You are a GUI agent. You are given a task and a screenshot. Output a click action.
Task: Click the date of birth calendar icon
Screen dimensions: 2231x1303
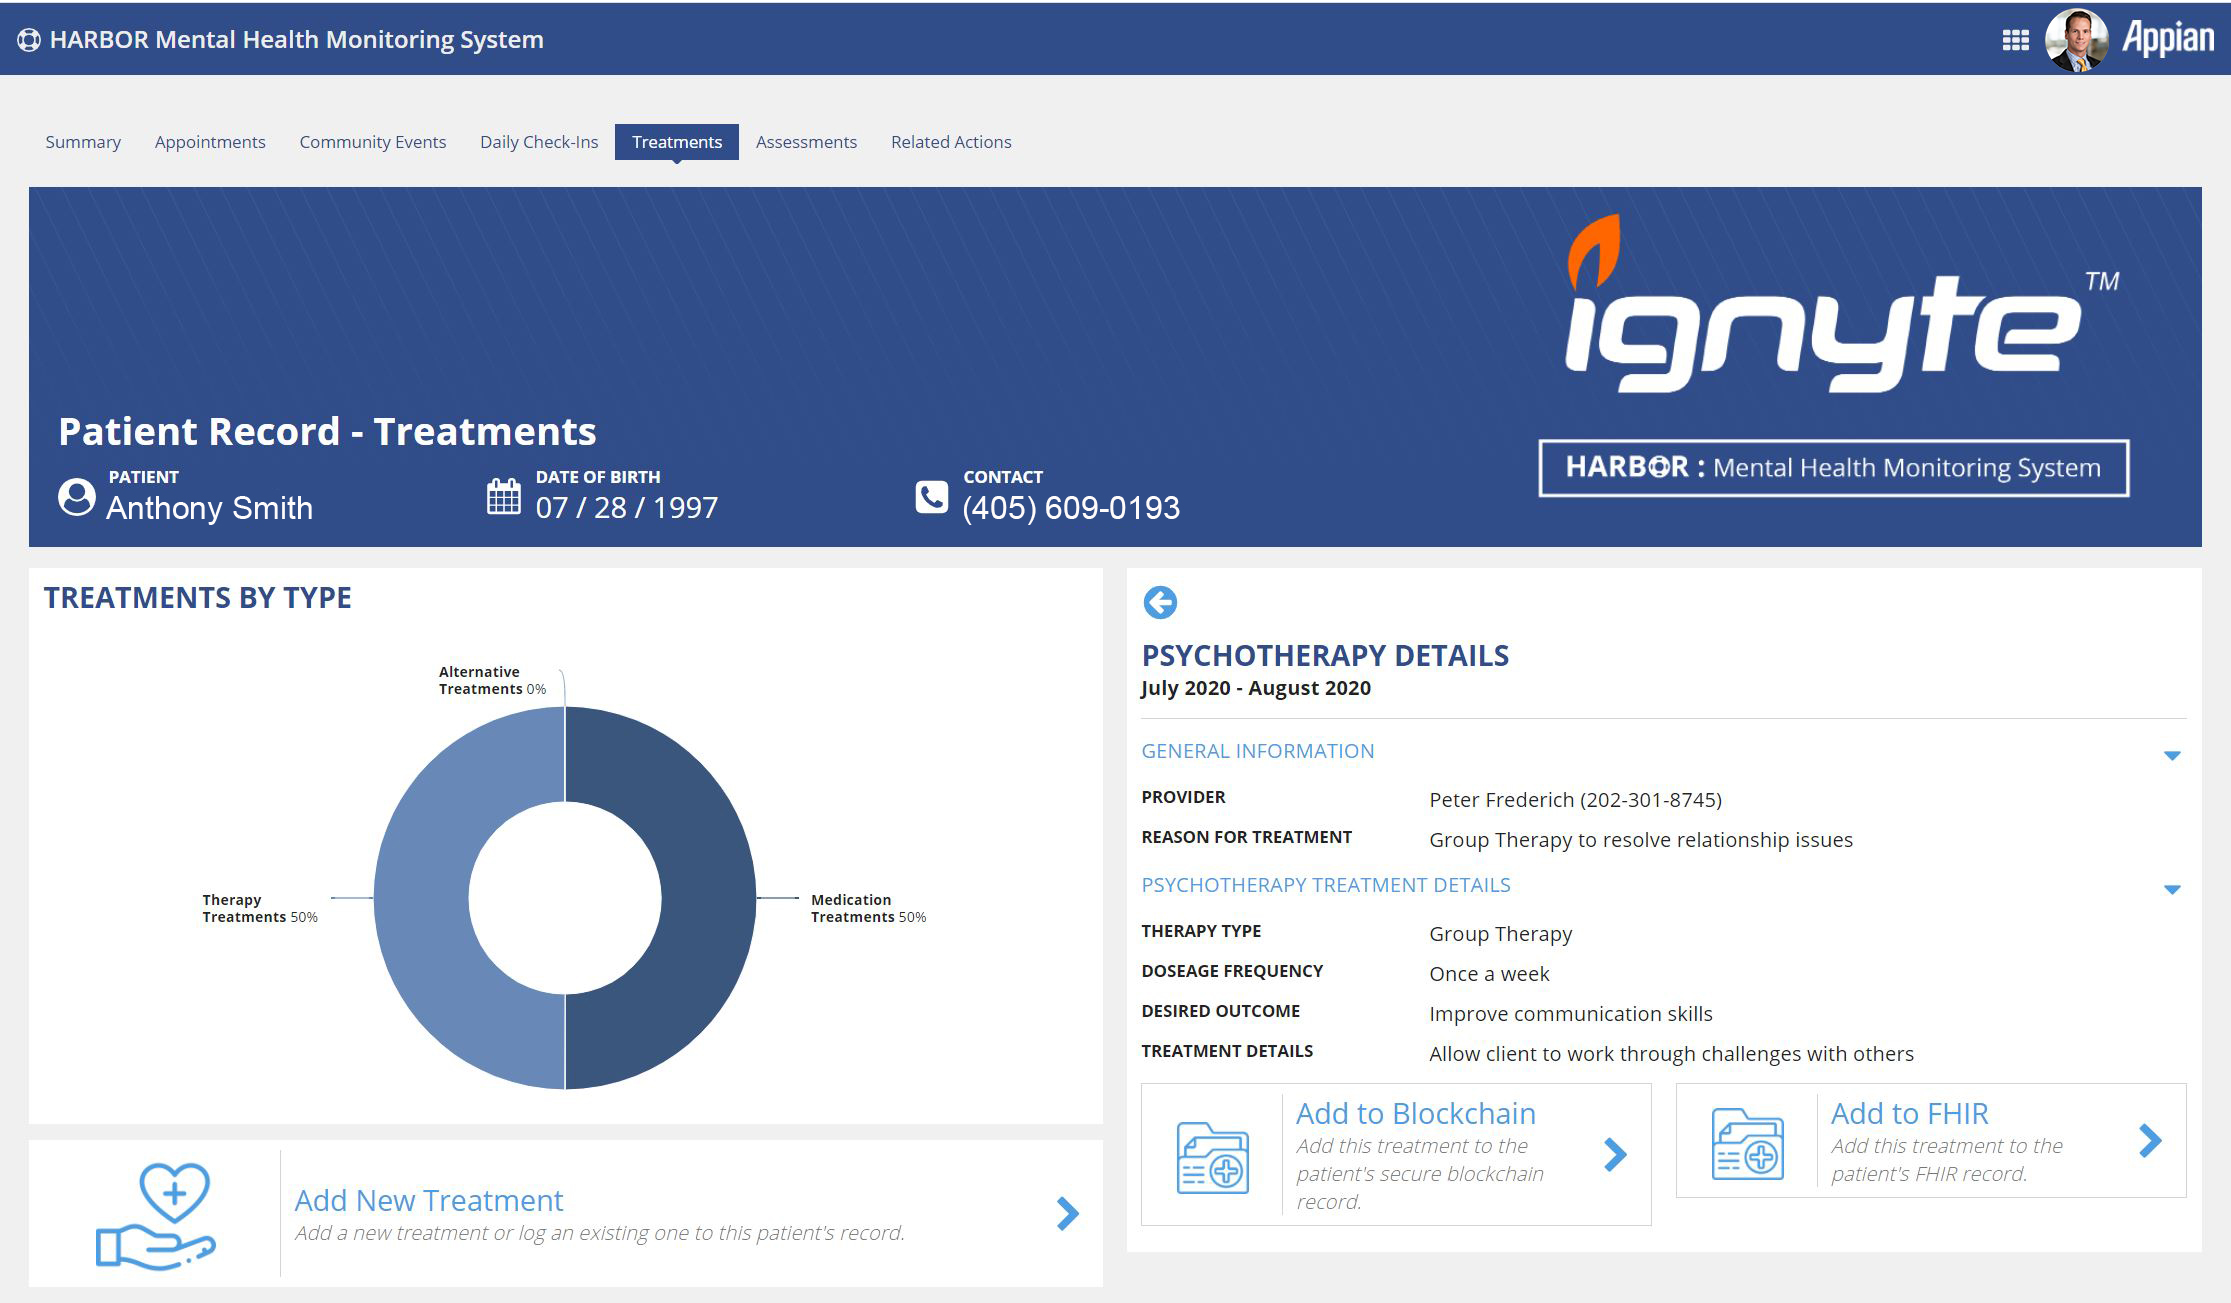click(x=503, y=496)
